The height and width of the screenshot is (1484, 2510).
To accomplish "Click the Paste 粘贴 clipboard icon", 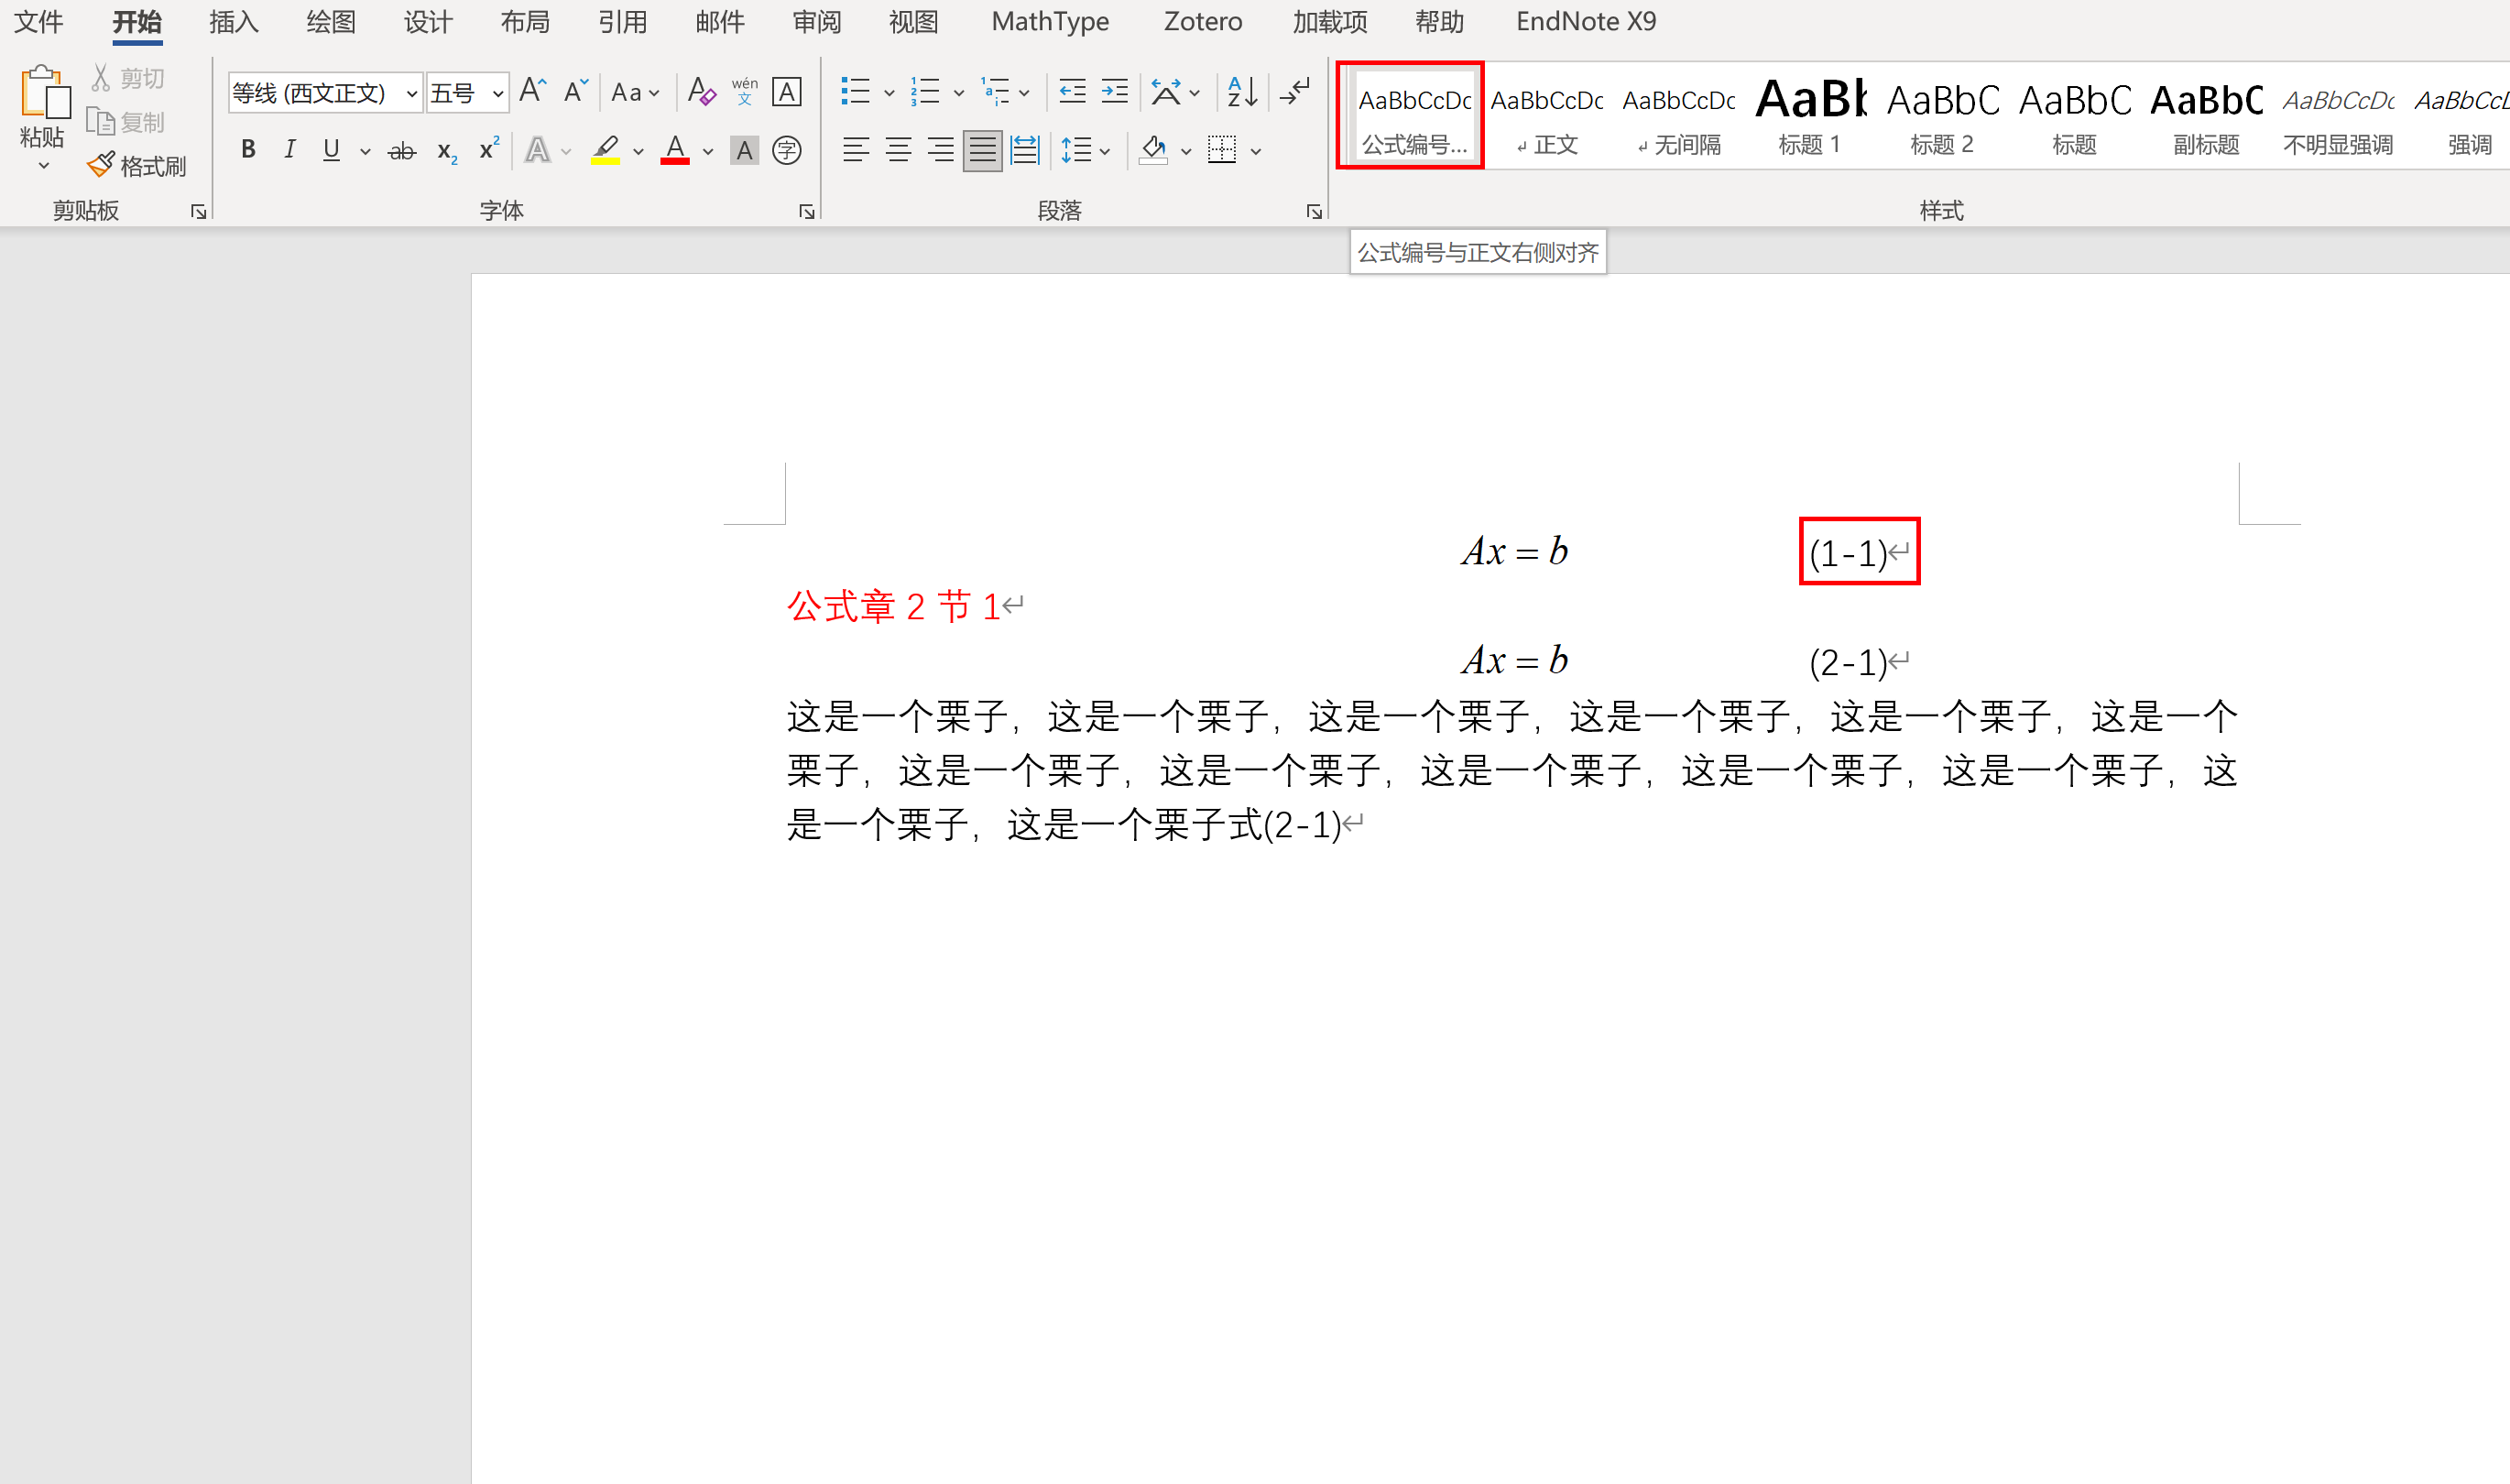I will coord(43,93).
